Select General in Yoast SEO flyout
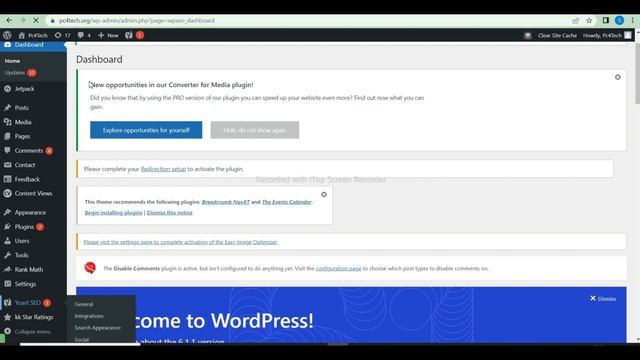Image resolution: width=640 pixels, height=360 pixels. coord(84,304)
